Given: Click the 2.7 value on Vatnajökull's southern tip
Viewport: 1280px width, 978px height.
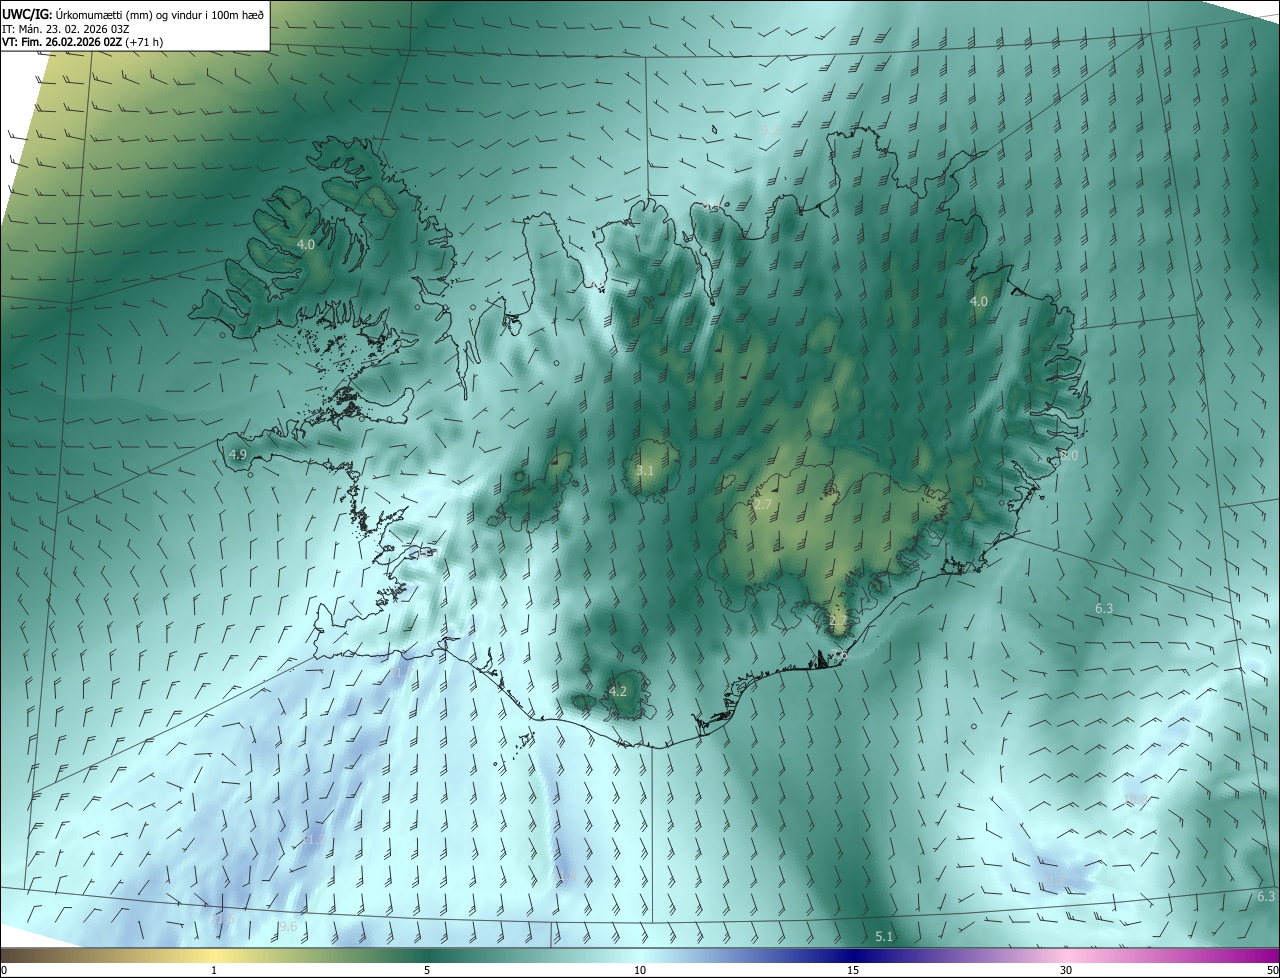Looking at the screenshot, I should (838, 621).
